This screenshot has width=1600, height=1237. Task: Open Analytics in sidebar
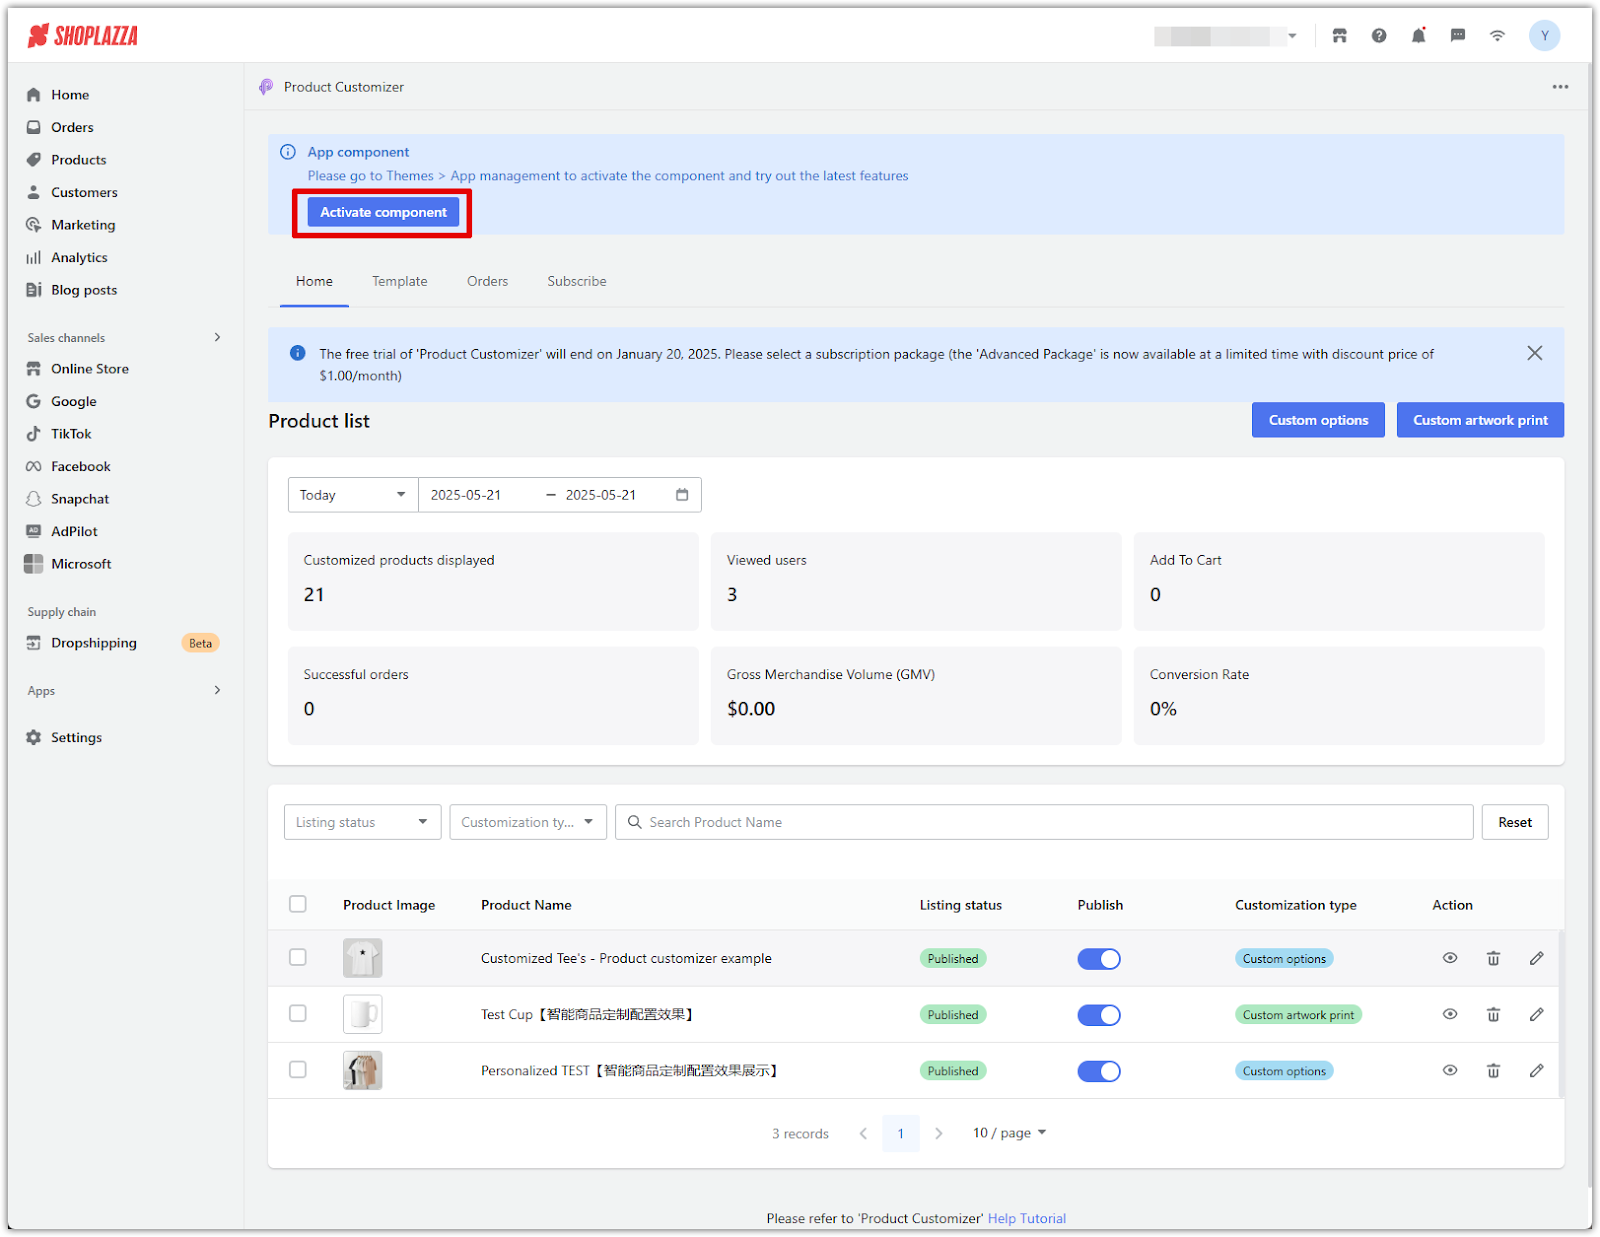(x=79, y=257)
